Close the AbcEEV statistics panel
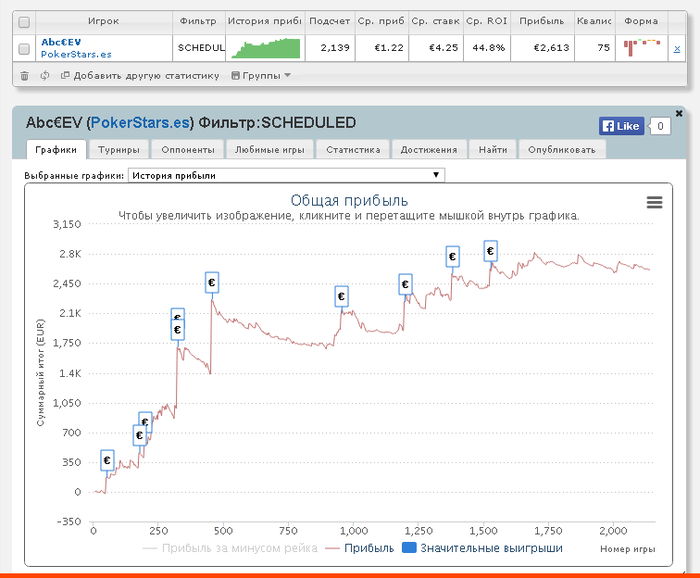Viewport: 700px width, 578px height. 679,113
